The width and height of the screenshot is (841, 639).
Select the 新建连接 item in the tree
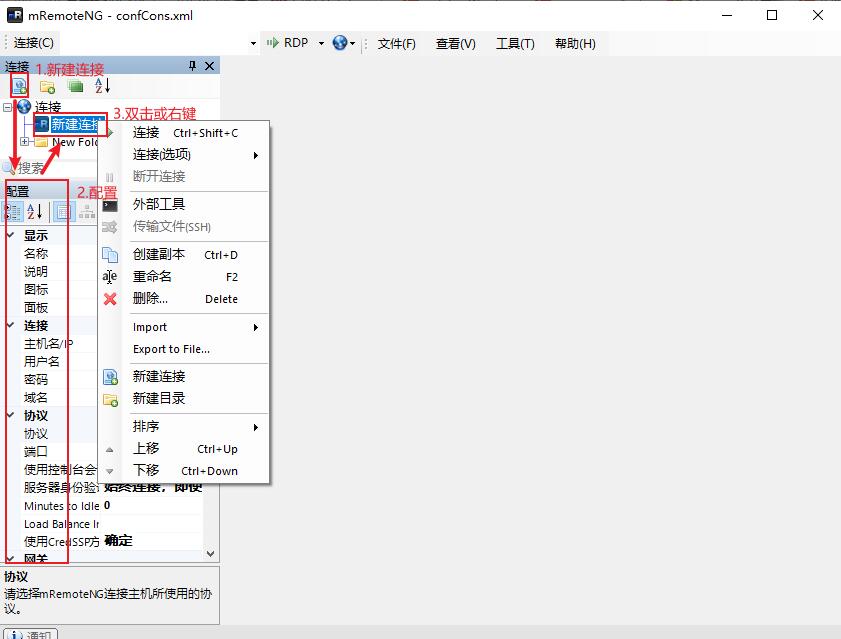70,124
